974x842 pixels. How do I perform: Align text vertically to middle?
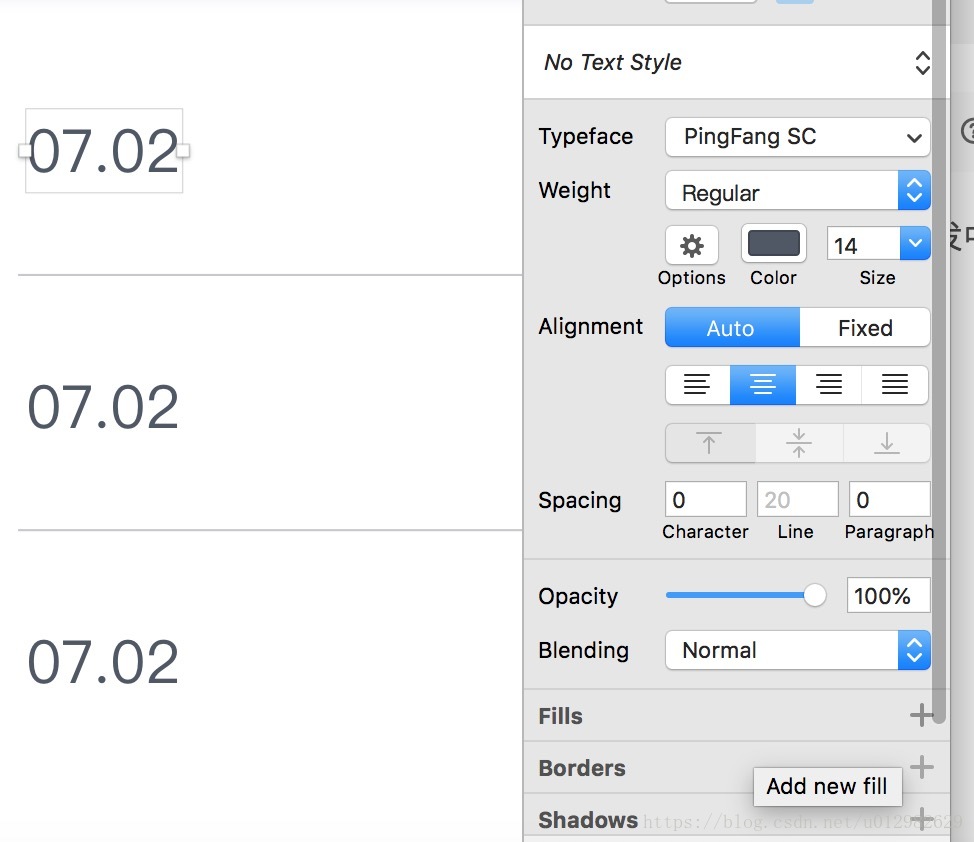(799, 443)
